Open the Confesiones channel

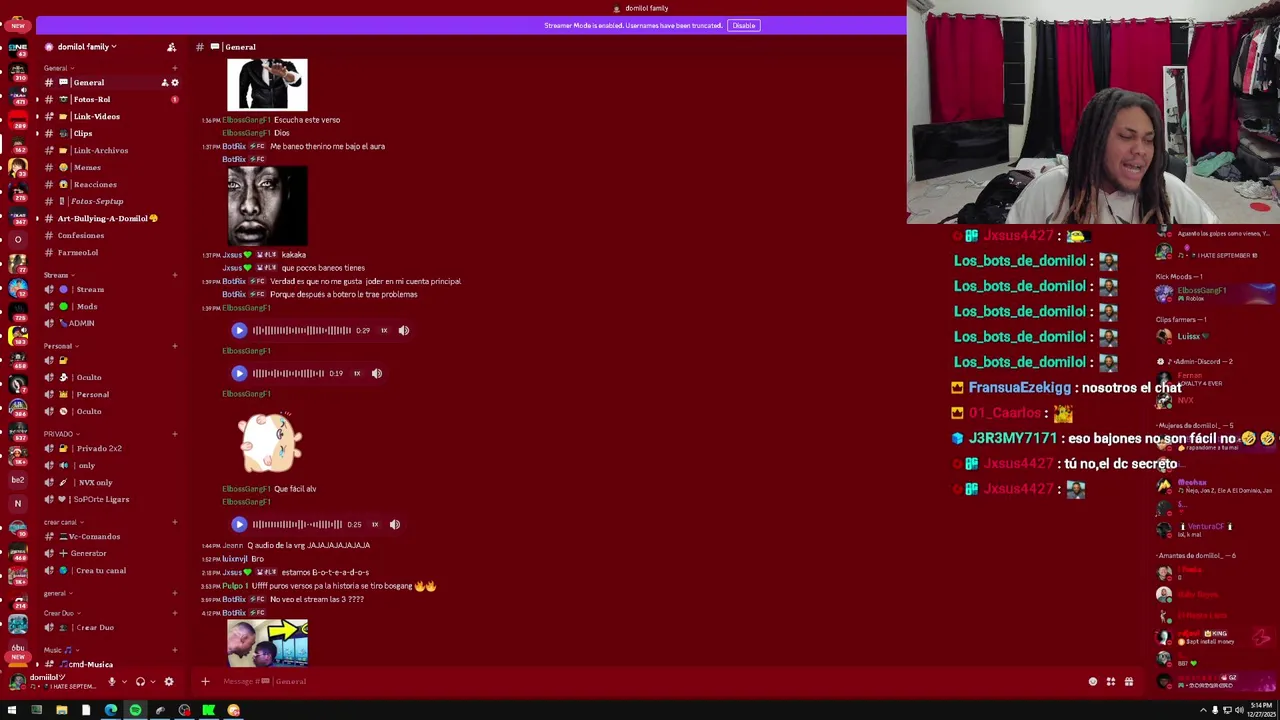[x=80, y=235]
